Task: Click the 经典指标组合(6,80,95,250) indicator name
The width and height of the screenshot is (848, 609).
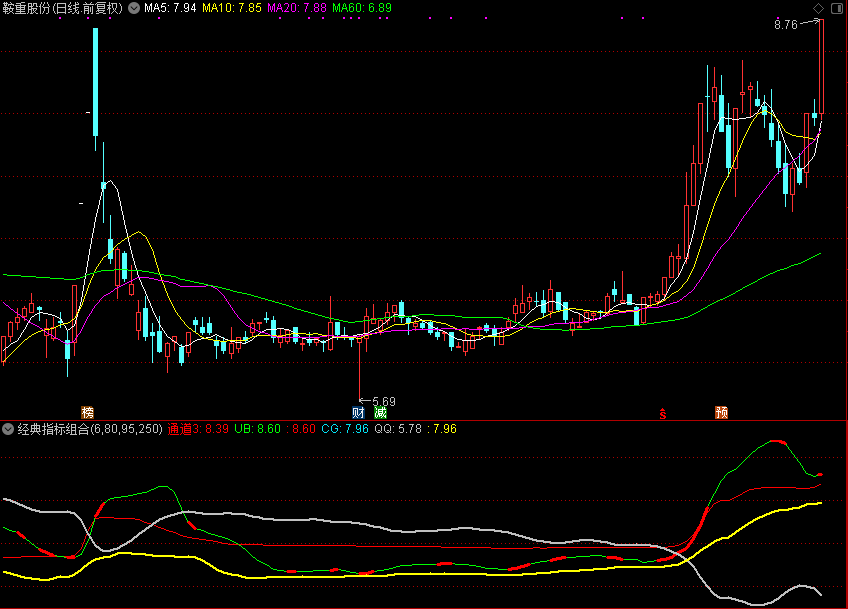Action: point(90,429)
